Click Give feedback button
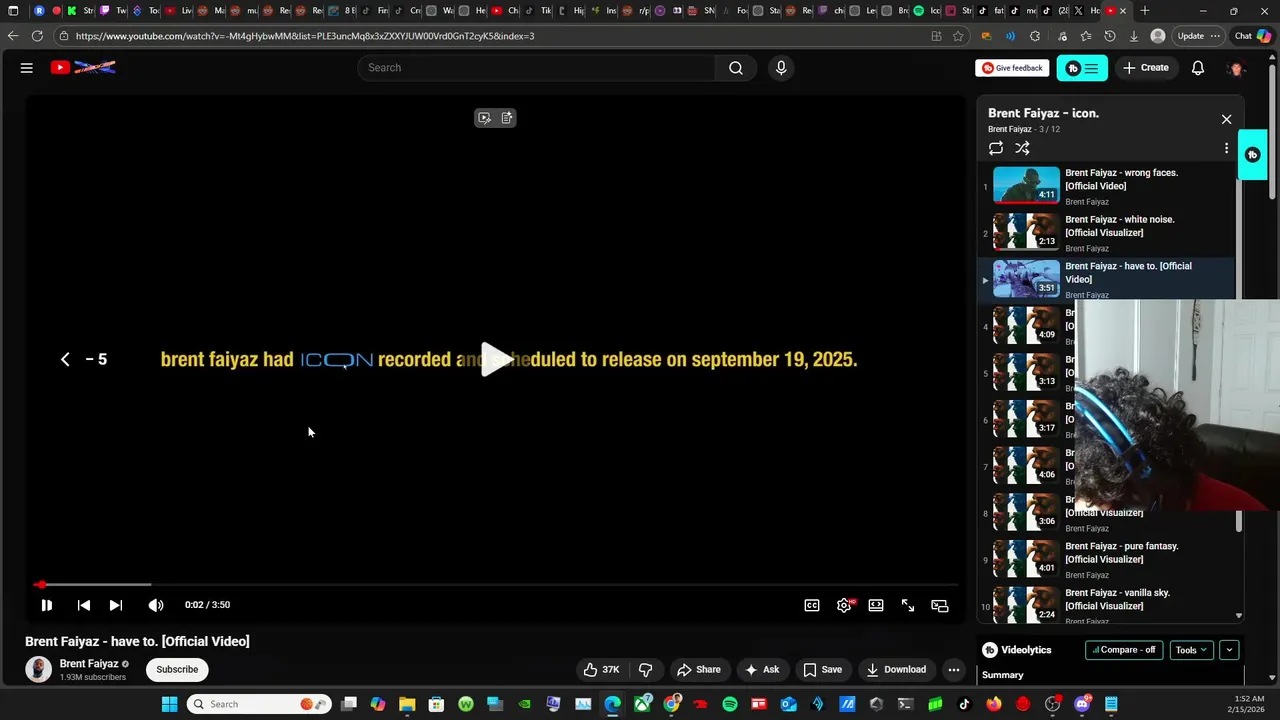The height and width of the screenshot is (720, 1280). click(x=1012, y=68)
